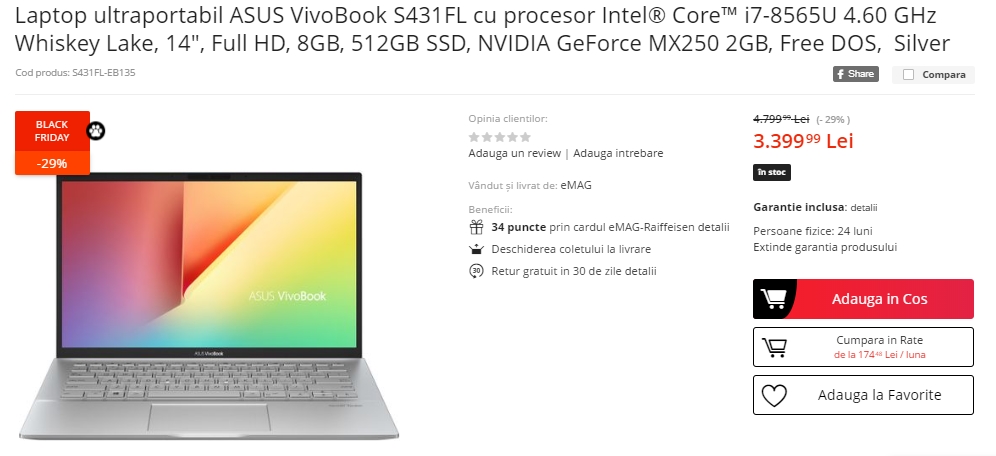The height and width of the screenshot is (456, 996).
Task: Open the eMAG seller link
Action: [x=575, y=185]
